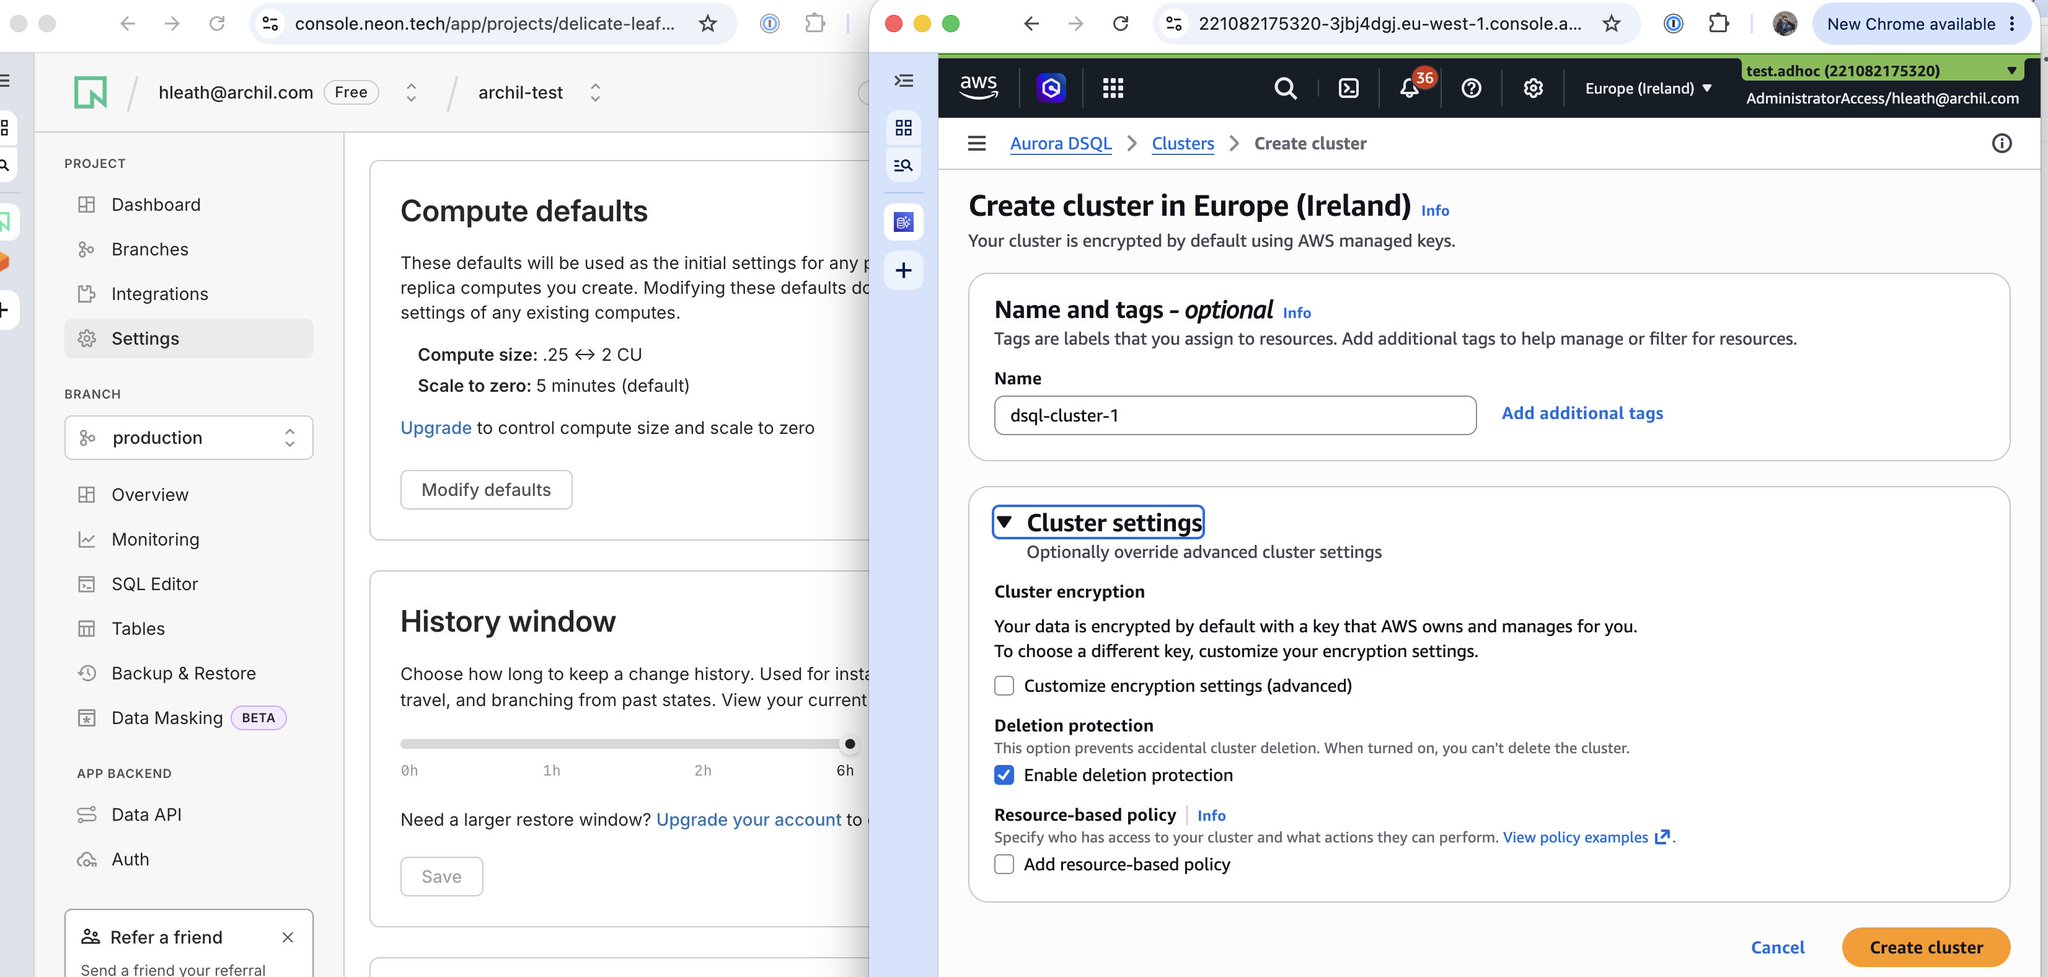
Task: Click the Save button under History window
Action: [442, 877]
